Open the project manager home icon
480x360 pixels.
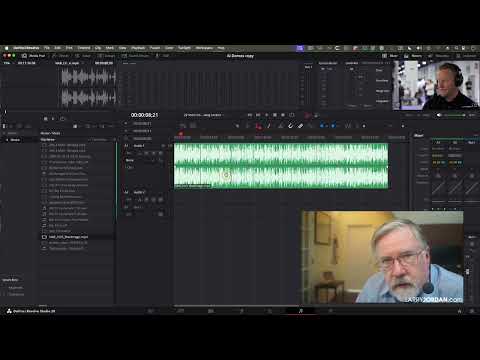click(x=460, y=311)
